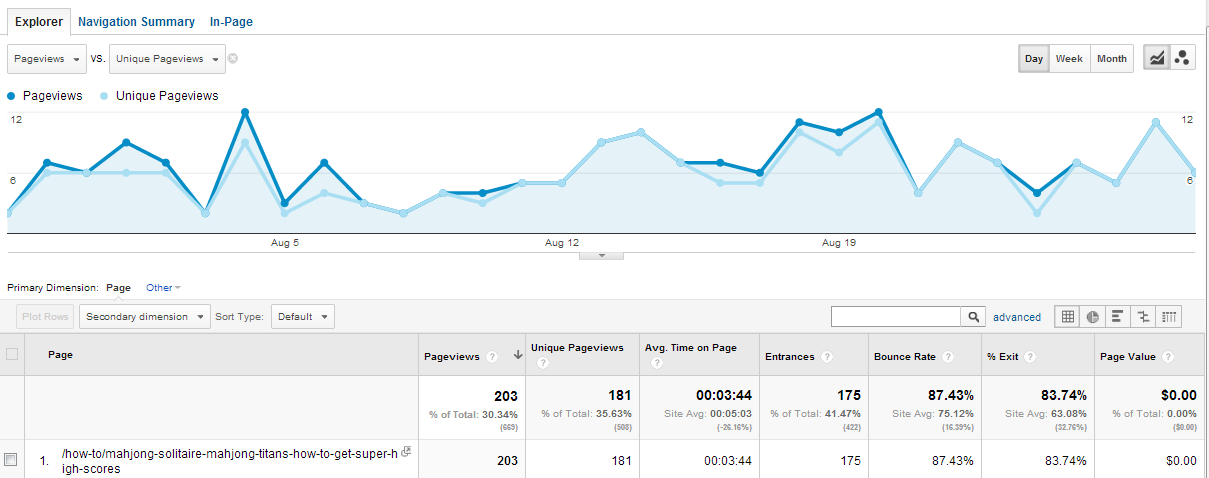Sort by the Entrances column header
Viewport: 1209px width, 478px height.
(791, 356)
